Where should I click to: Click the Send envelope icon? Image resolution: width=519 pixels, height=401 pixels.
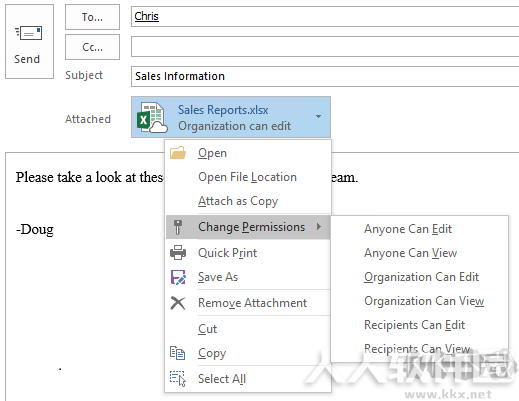point(29,33)
